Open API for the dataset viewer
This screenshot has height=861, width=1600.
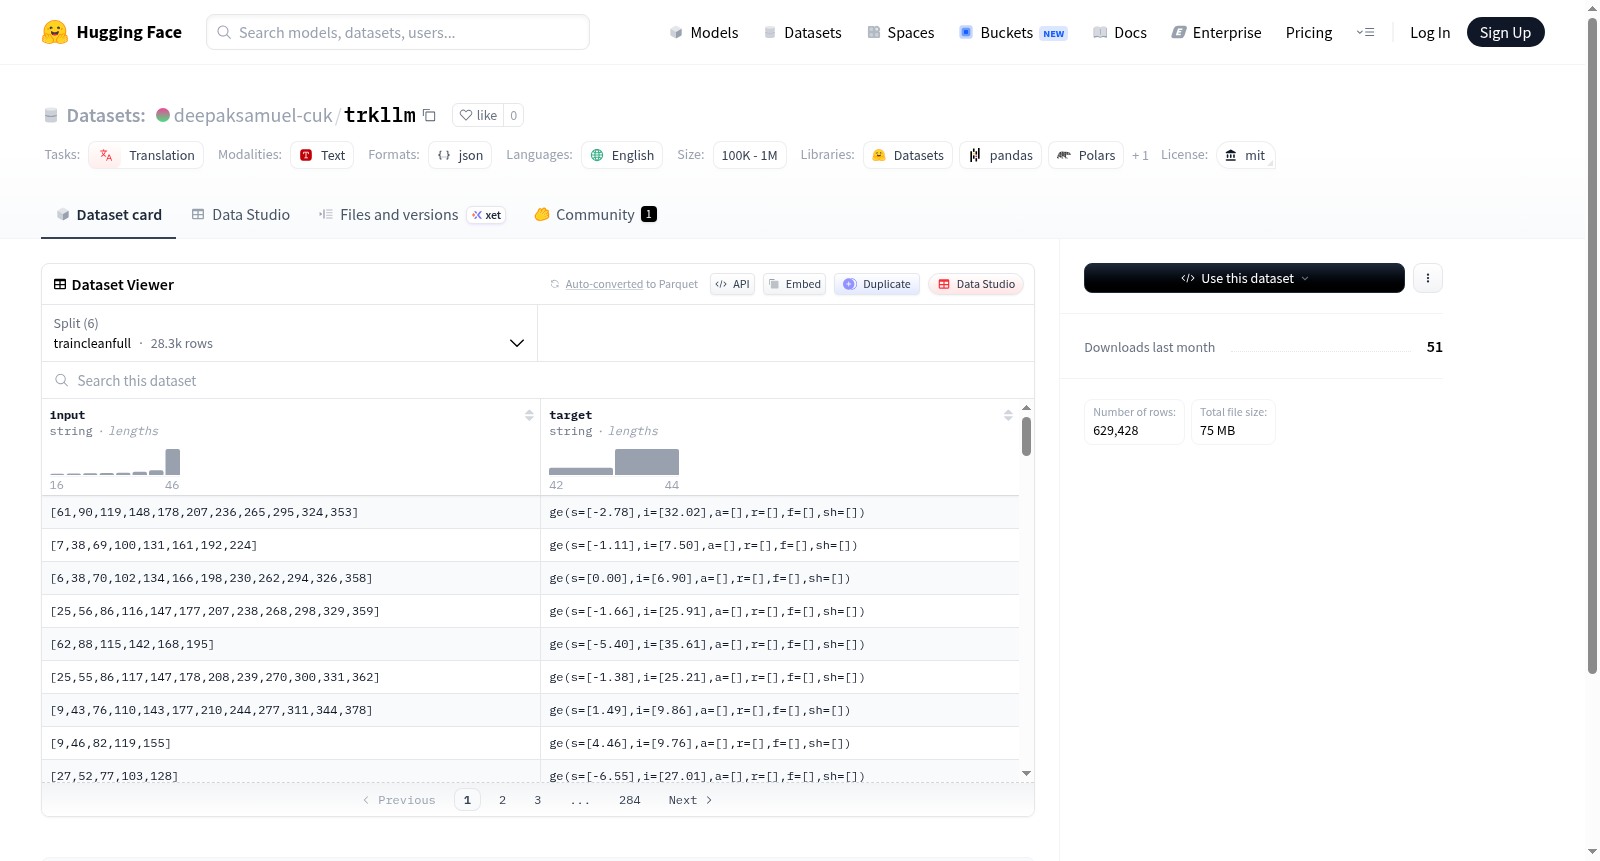pyautogui.click(x=732, y=284)
